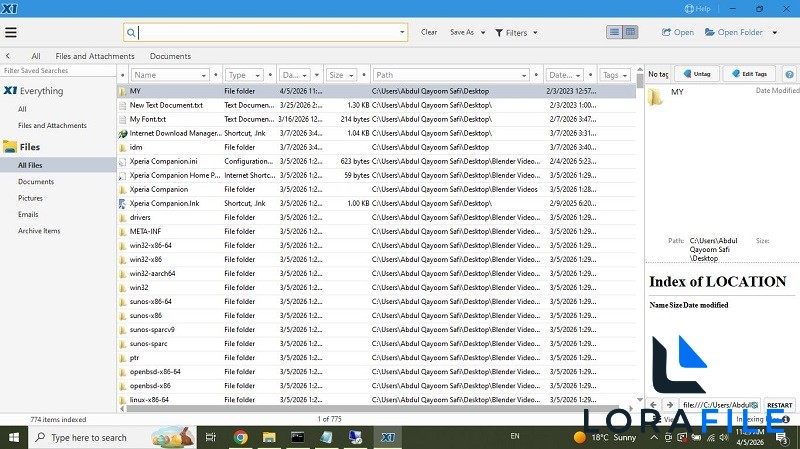
Task: Select the META-INF folder row
Action: point(377,232)
